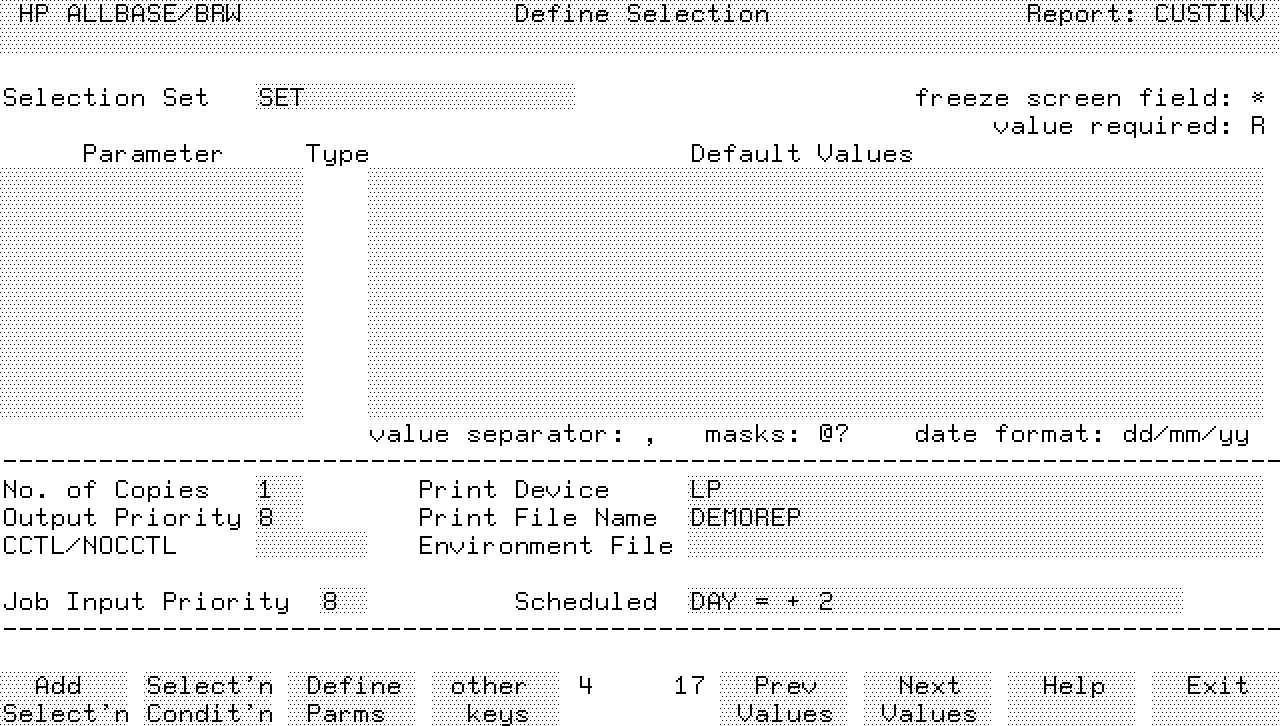1280x726 pixels.
Task: Click the empty Environment File field
Action: pyautogui.click(x=975, y=546)
